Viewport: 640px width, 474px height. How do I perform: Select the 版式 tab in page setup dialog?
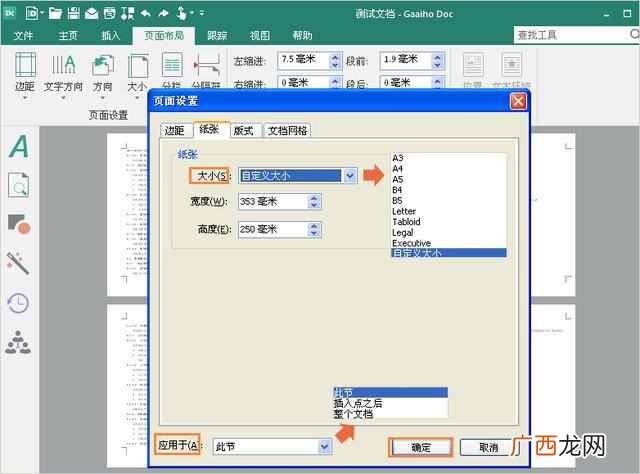[244, 130]
